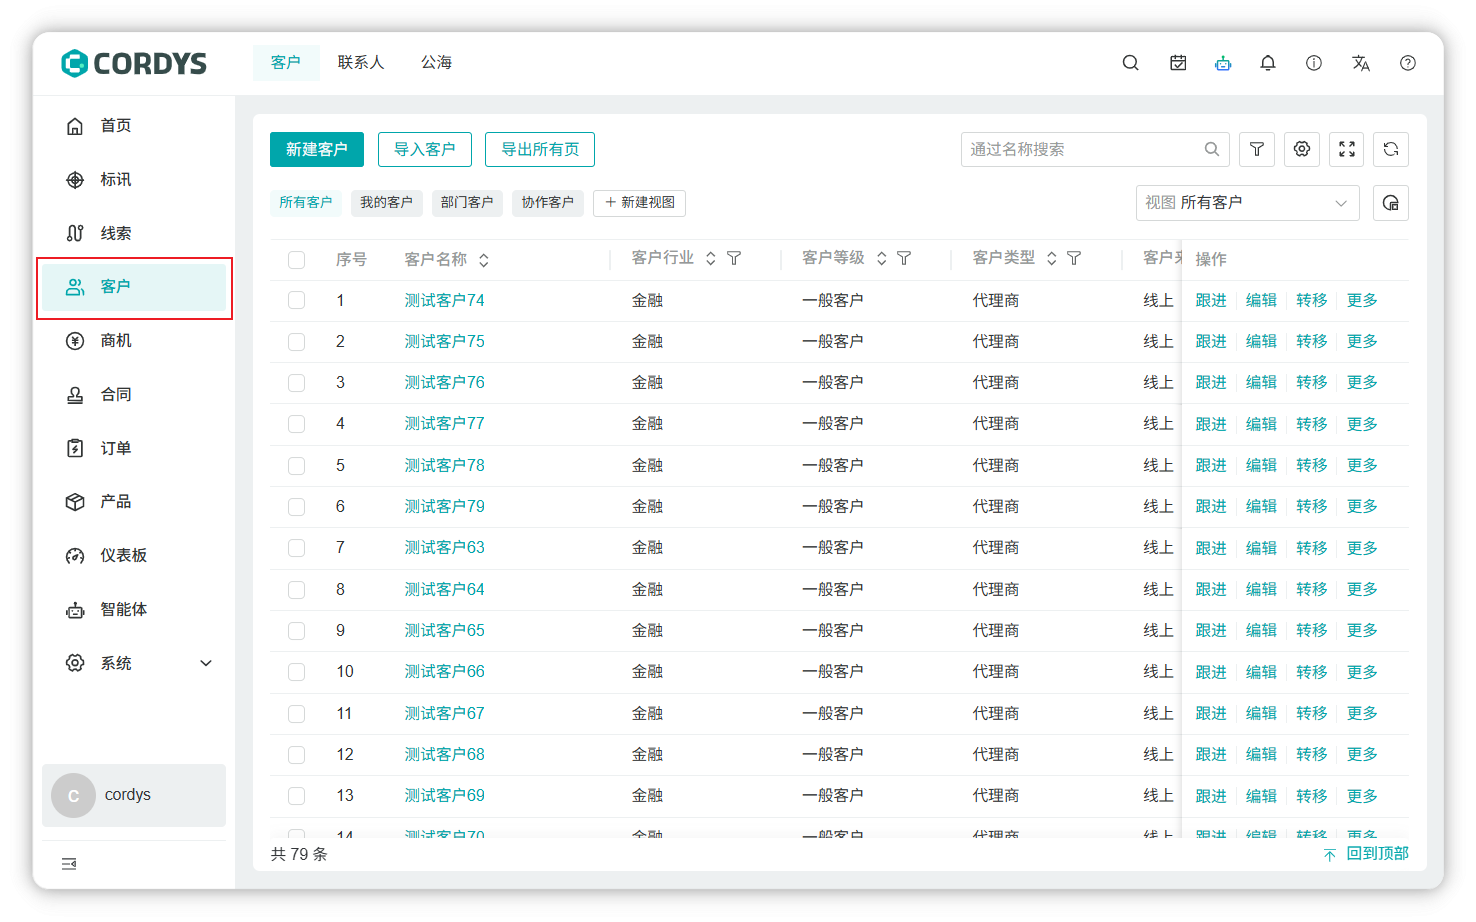Screen dimensions: 1476x922
Task: Go to 商机 in the sidebar
Action: click(134, 341)
